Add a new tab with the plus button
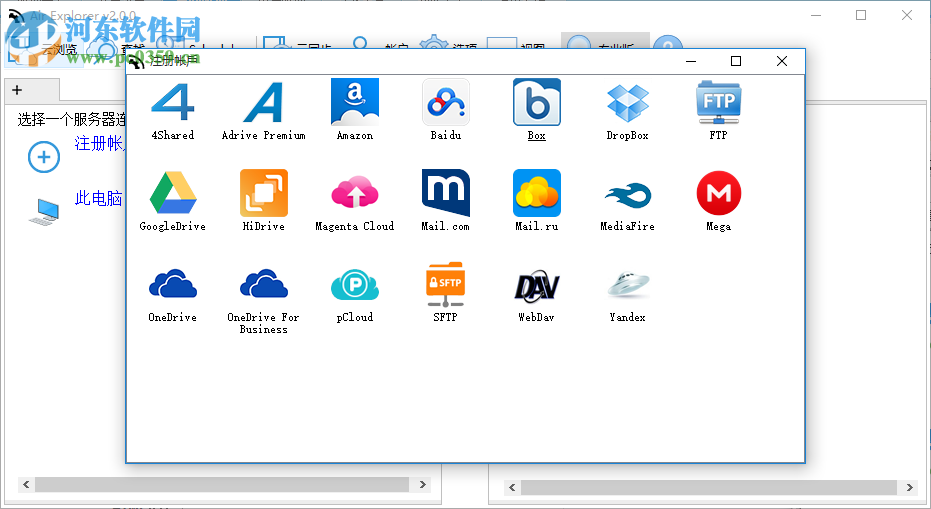The width and height of the screenshot is (931, 509). tap(17, 90)
